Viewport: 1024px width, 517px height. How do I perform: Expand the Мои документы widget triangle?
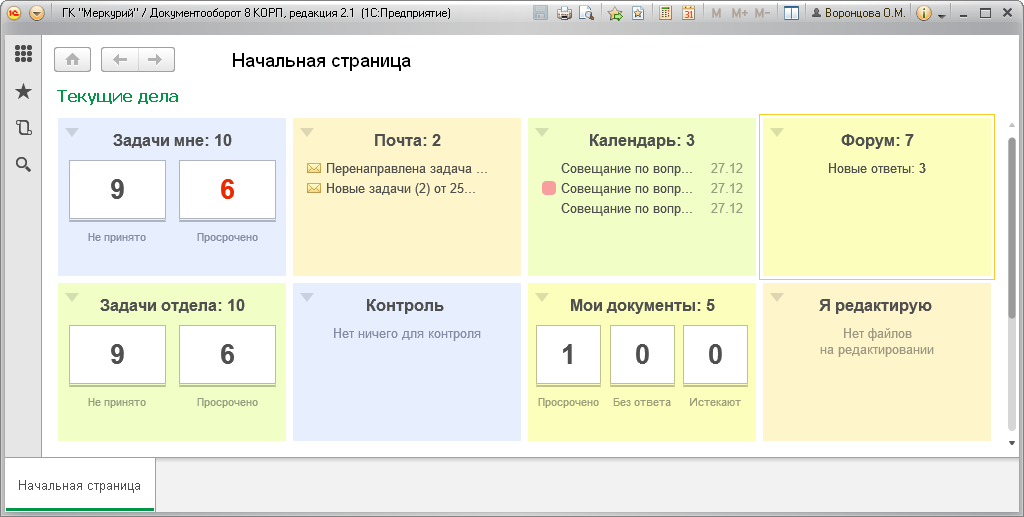pyautogui.click(x=541, y=298)
